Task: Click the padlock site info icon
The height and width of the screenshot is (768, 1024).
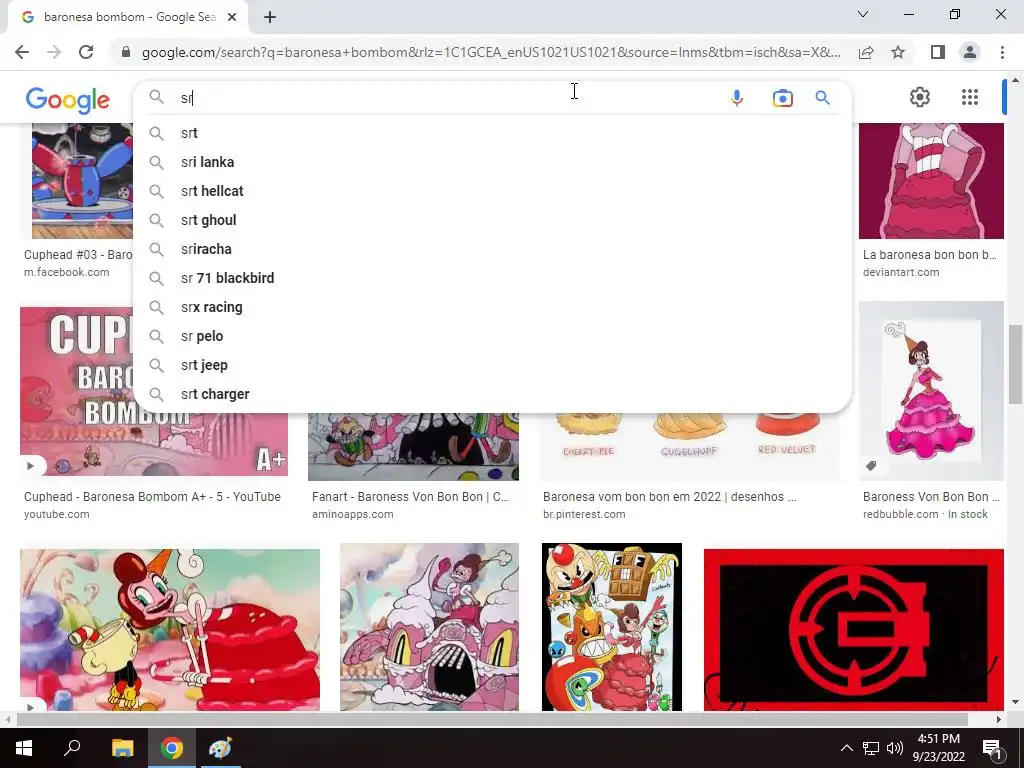Action: [126, 52]
